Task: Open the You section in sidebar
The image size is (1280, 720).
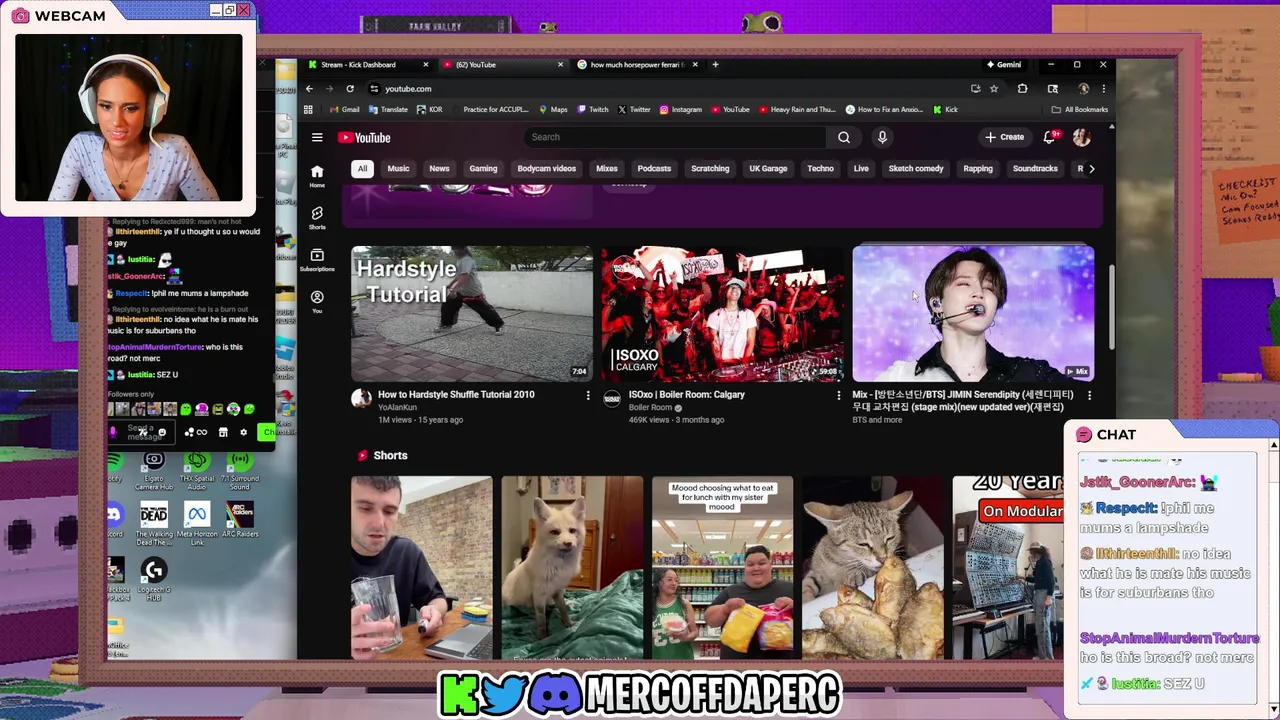Action: [x=317, y=301]
